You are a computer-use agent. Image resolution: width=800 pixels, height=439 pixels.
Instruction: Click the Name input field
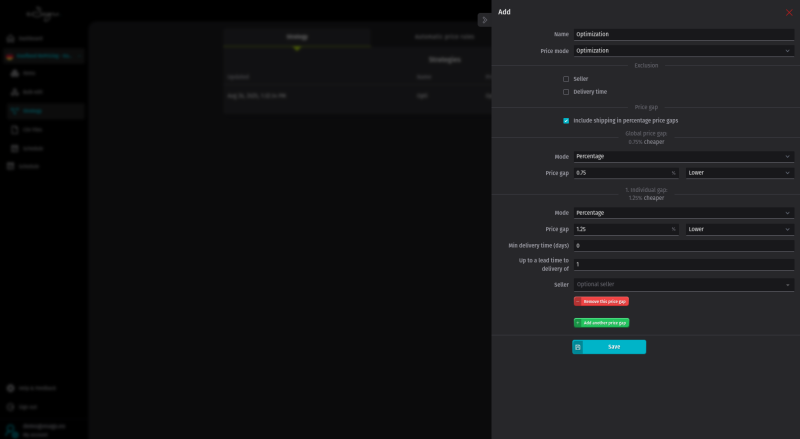(684, 34)
